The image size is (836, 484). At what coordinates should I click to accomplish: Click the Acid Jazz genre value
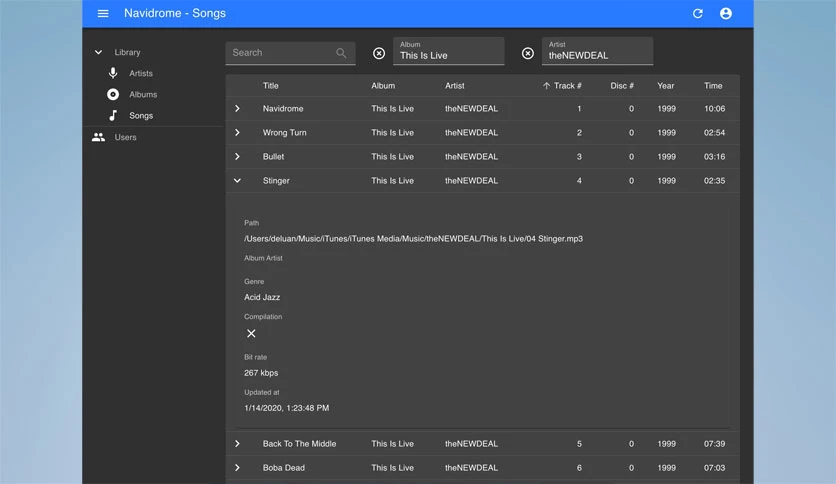(262, 297)
